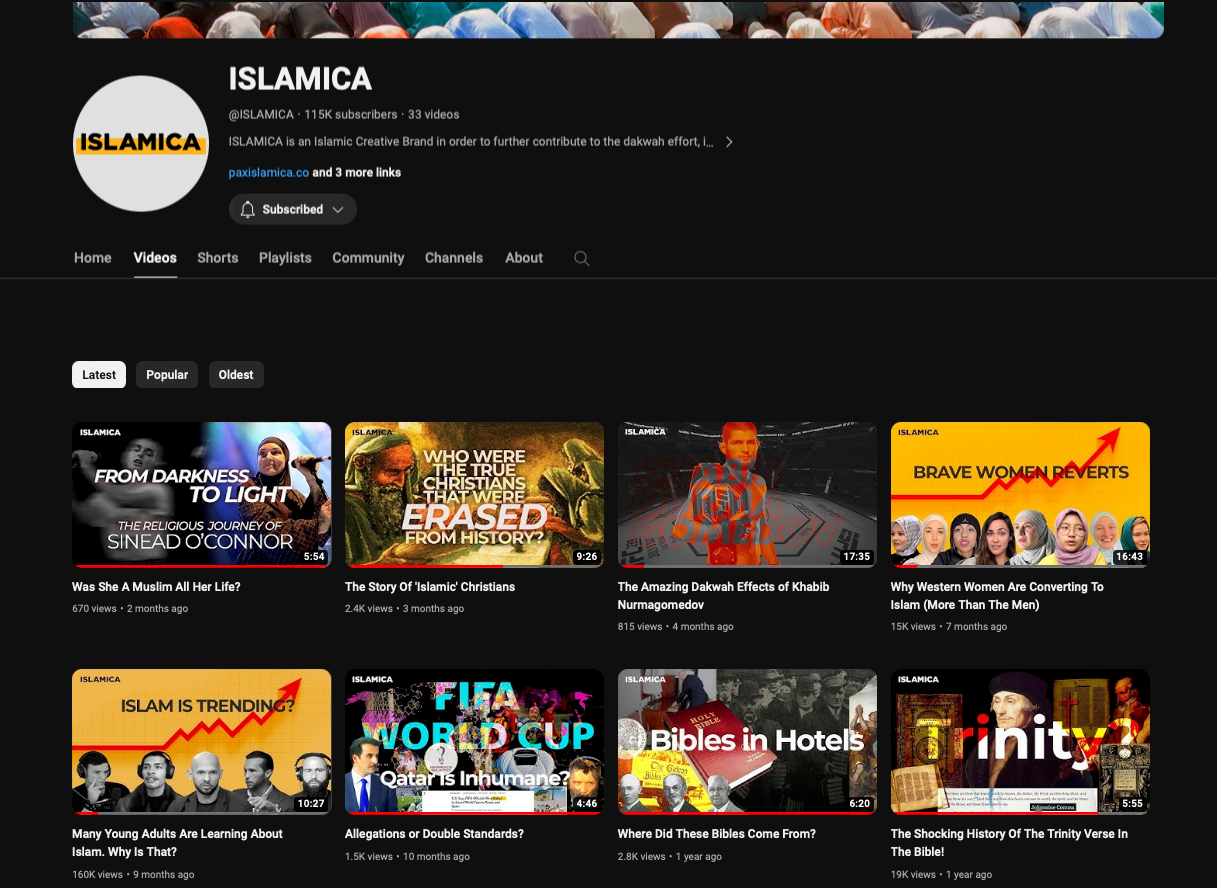Expand the channel description with arrow
This screenshot has height=888, width=1217.
[x=729, y=142]
